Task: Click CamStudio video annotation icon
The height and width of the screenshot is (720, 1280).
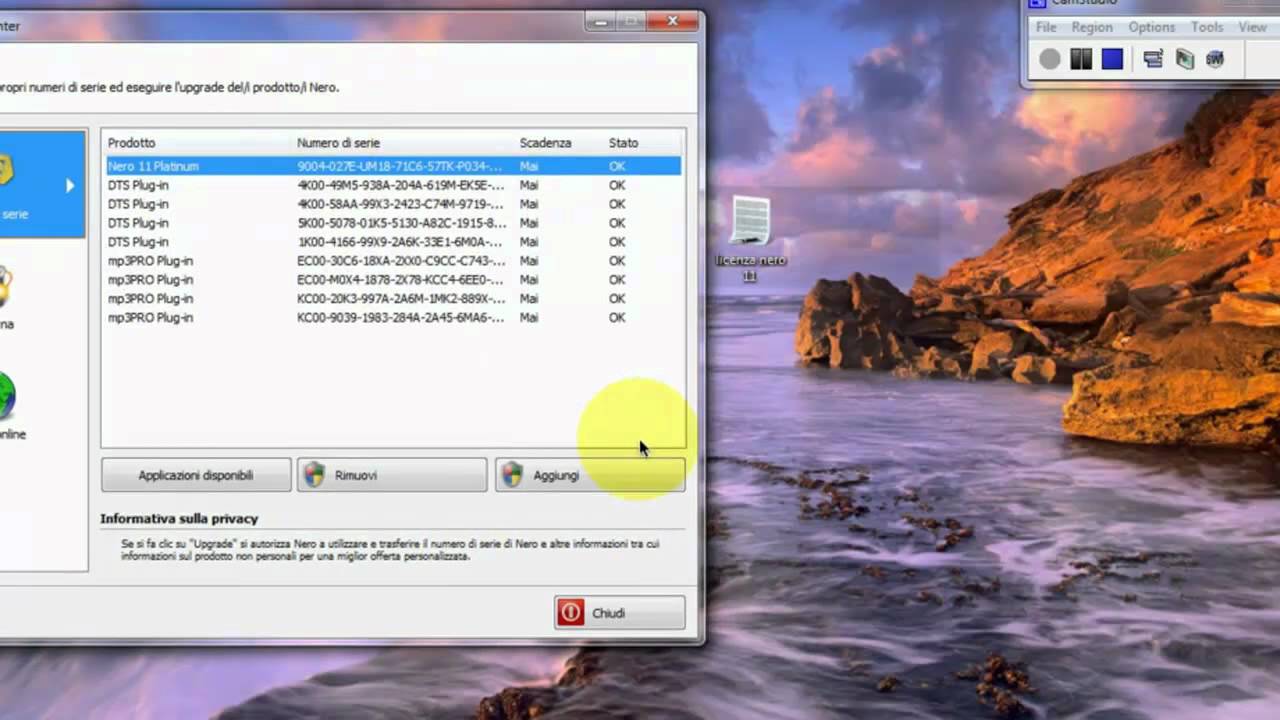Action: coord(1185,59)
